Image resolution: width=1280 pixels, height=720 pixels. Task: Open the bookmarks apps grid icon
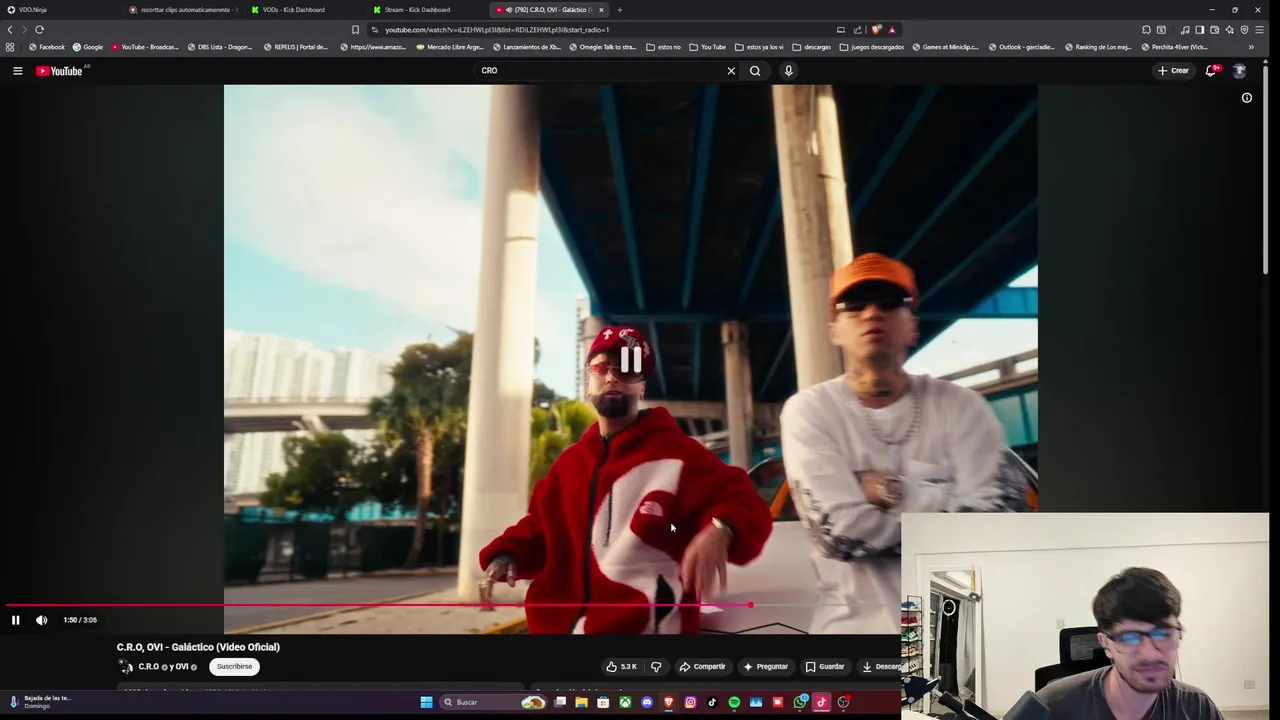[x=10, y=47]
